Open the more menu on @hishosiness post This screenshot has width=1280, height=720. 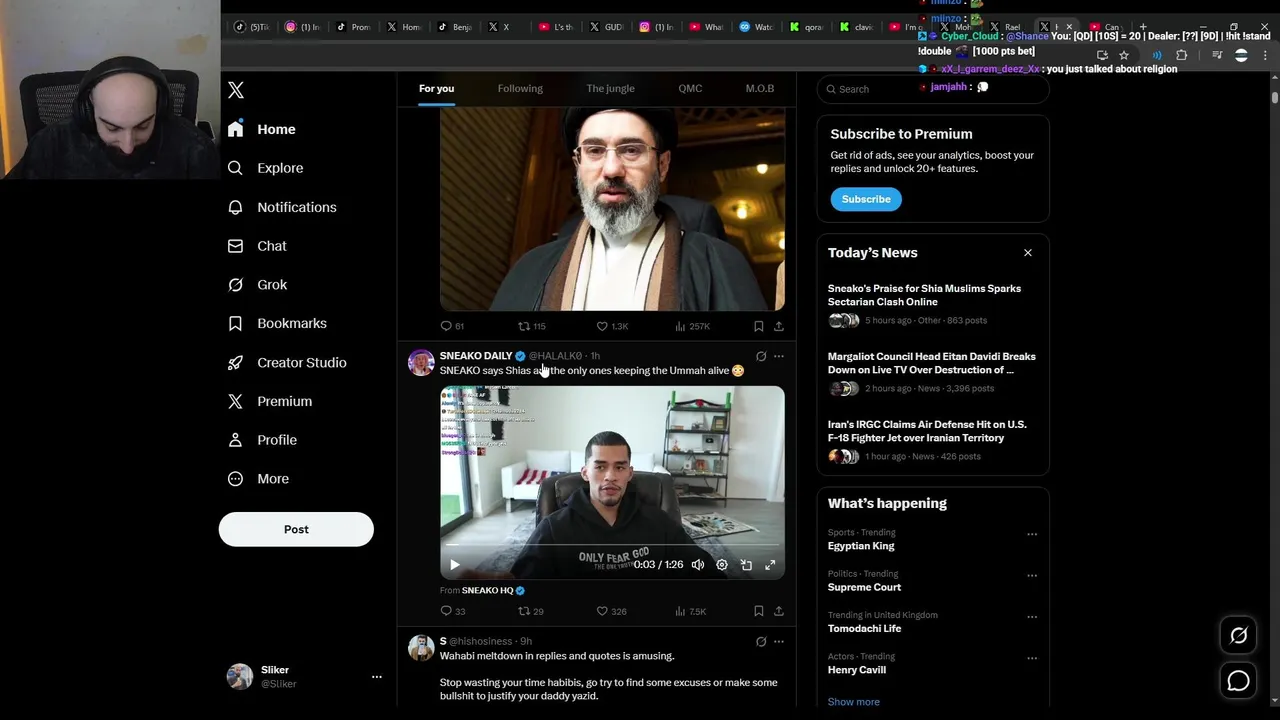[779, 641]
